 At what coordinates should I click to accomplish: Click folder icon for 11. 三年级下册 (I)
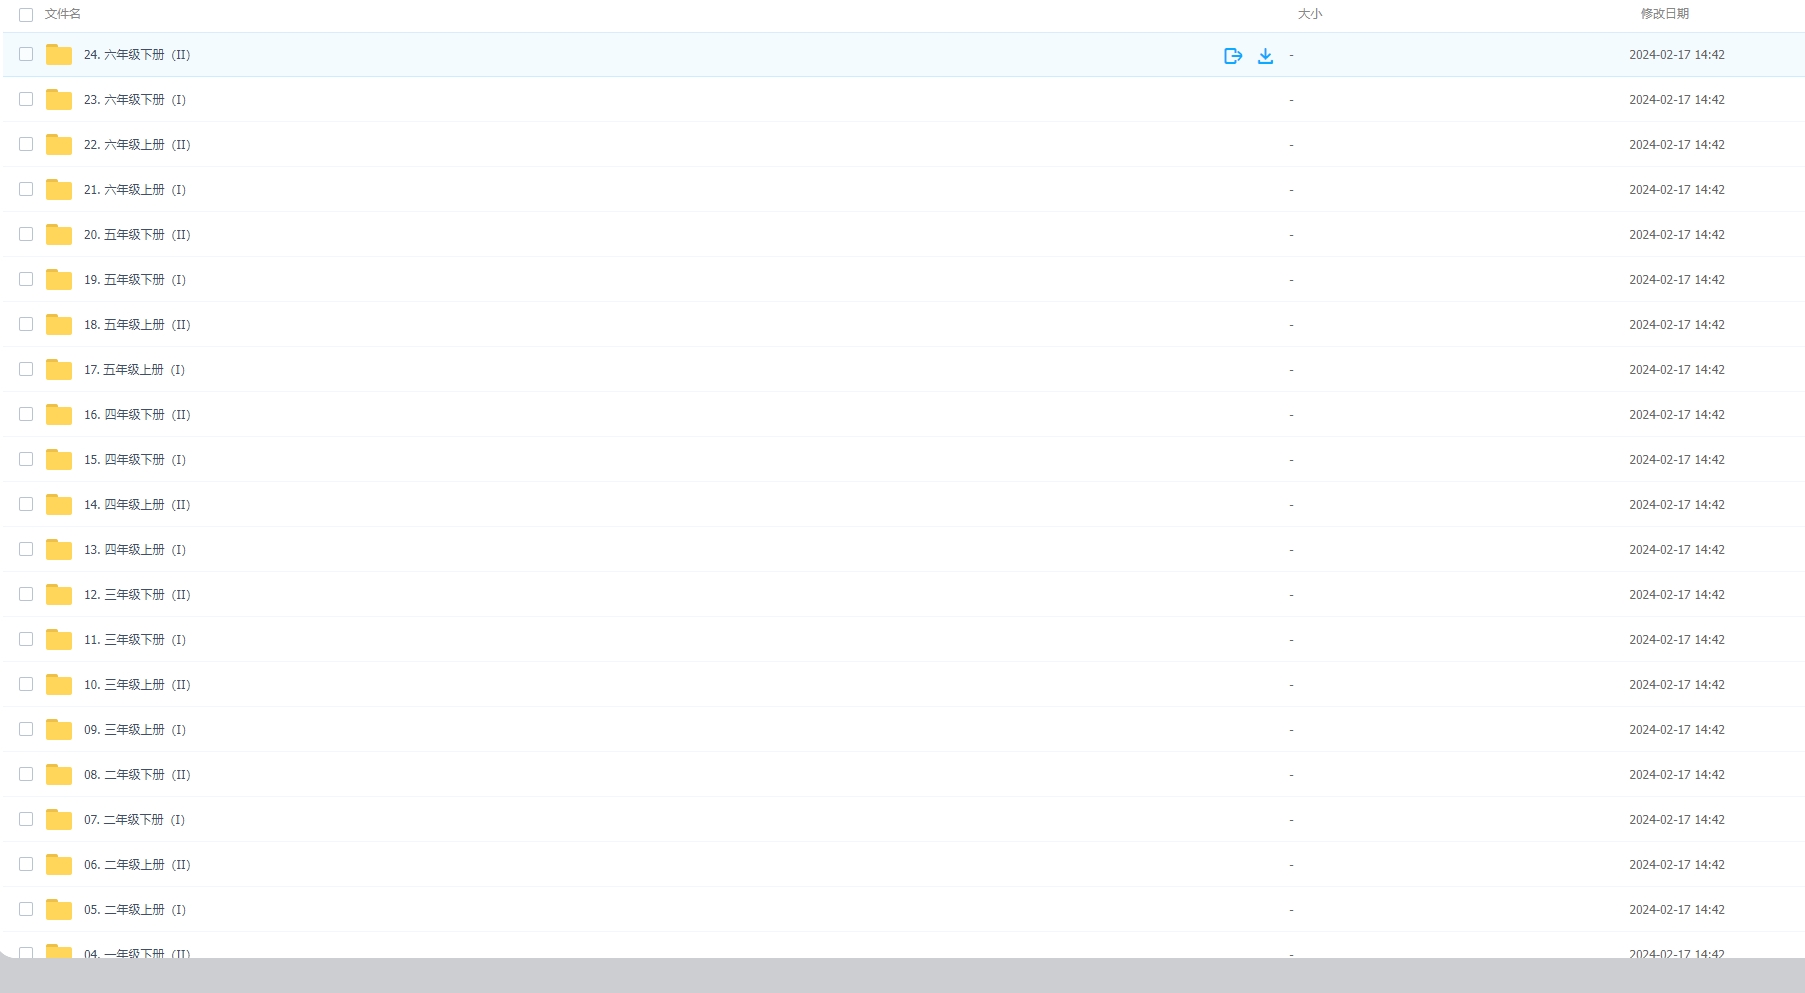pyautogui.click(x=59, y=640)
